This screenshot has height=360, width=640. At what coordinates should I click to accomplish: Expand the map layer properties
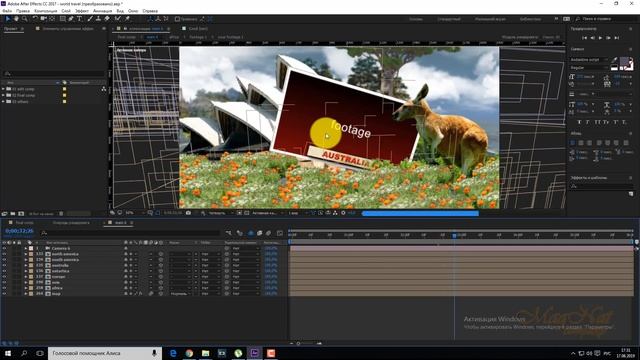tap(26, 293)
